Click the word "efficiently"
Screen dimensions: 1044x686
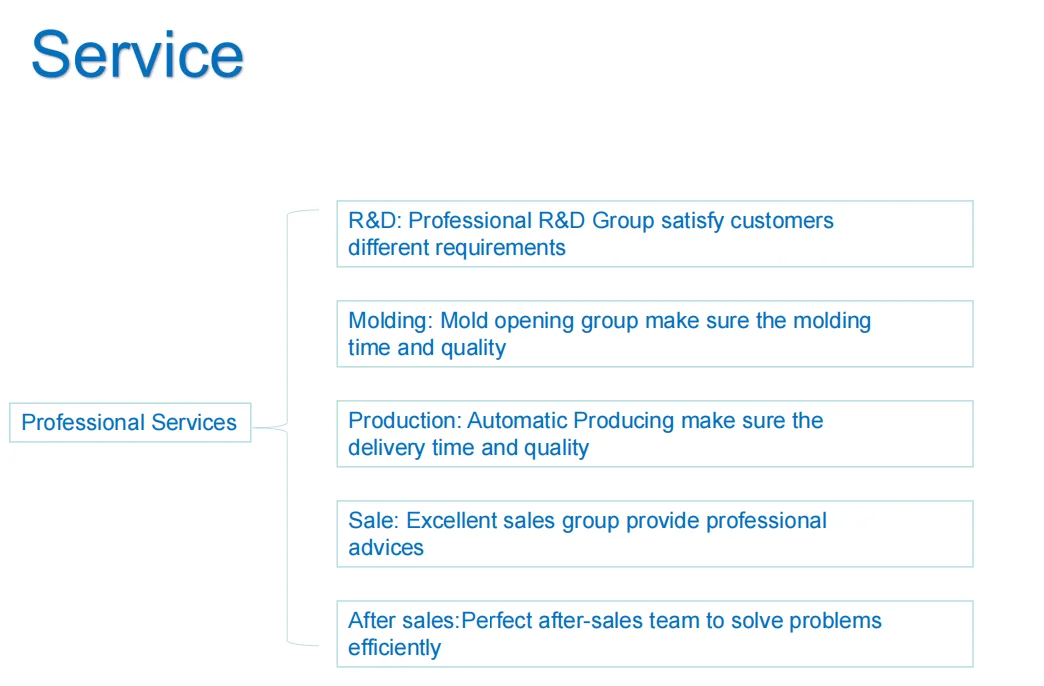point(394,648)
